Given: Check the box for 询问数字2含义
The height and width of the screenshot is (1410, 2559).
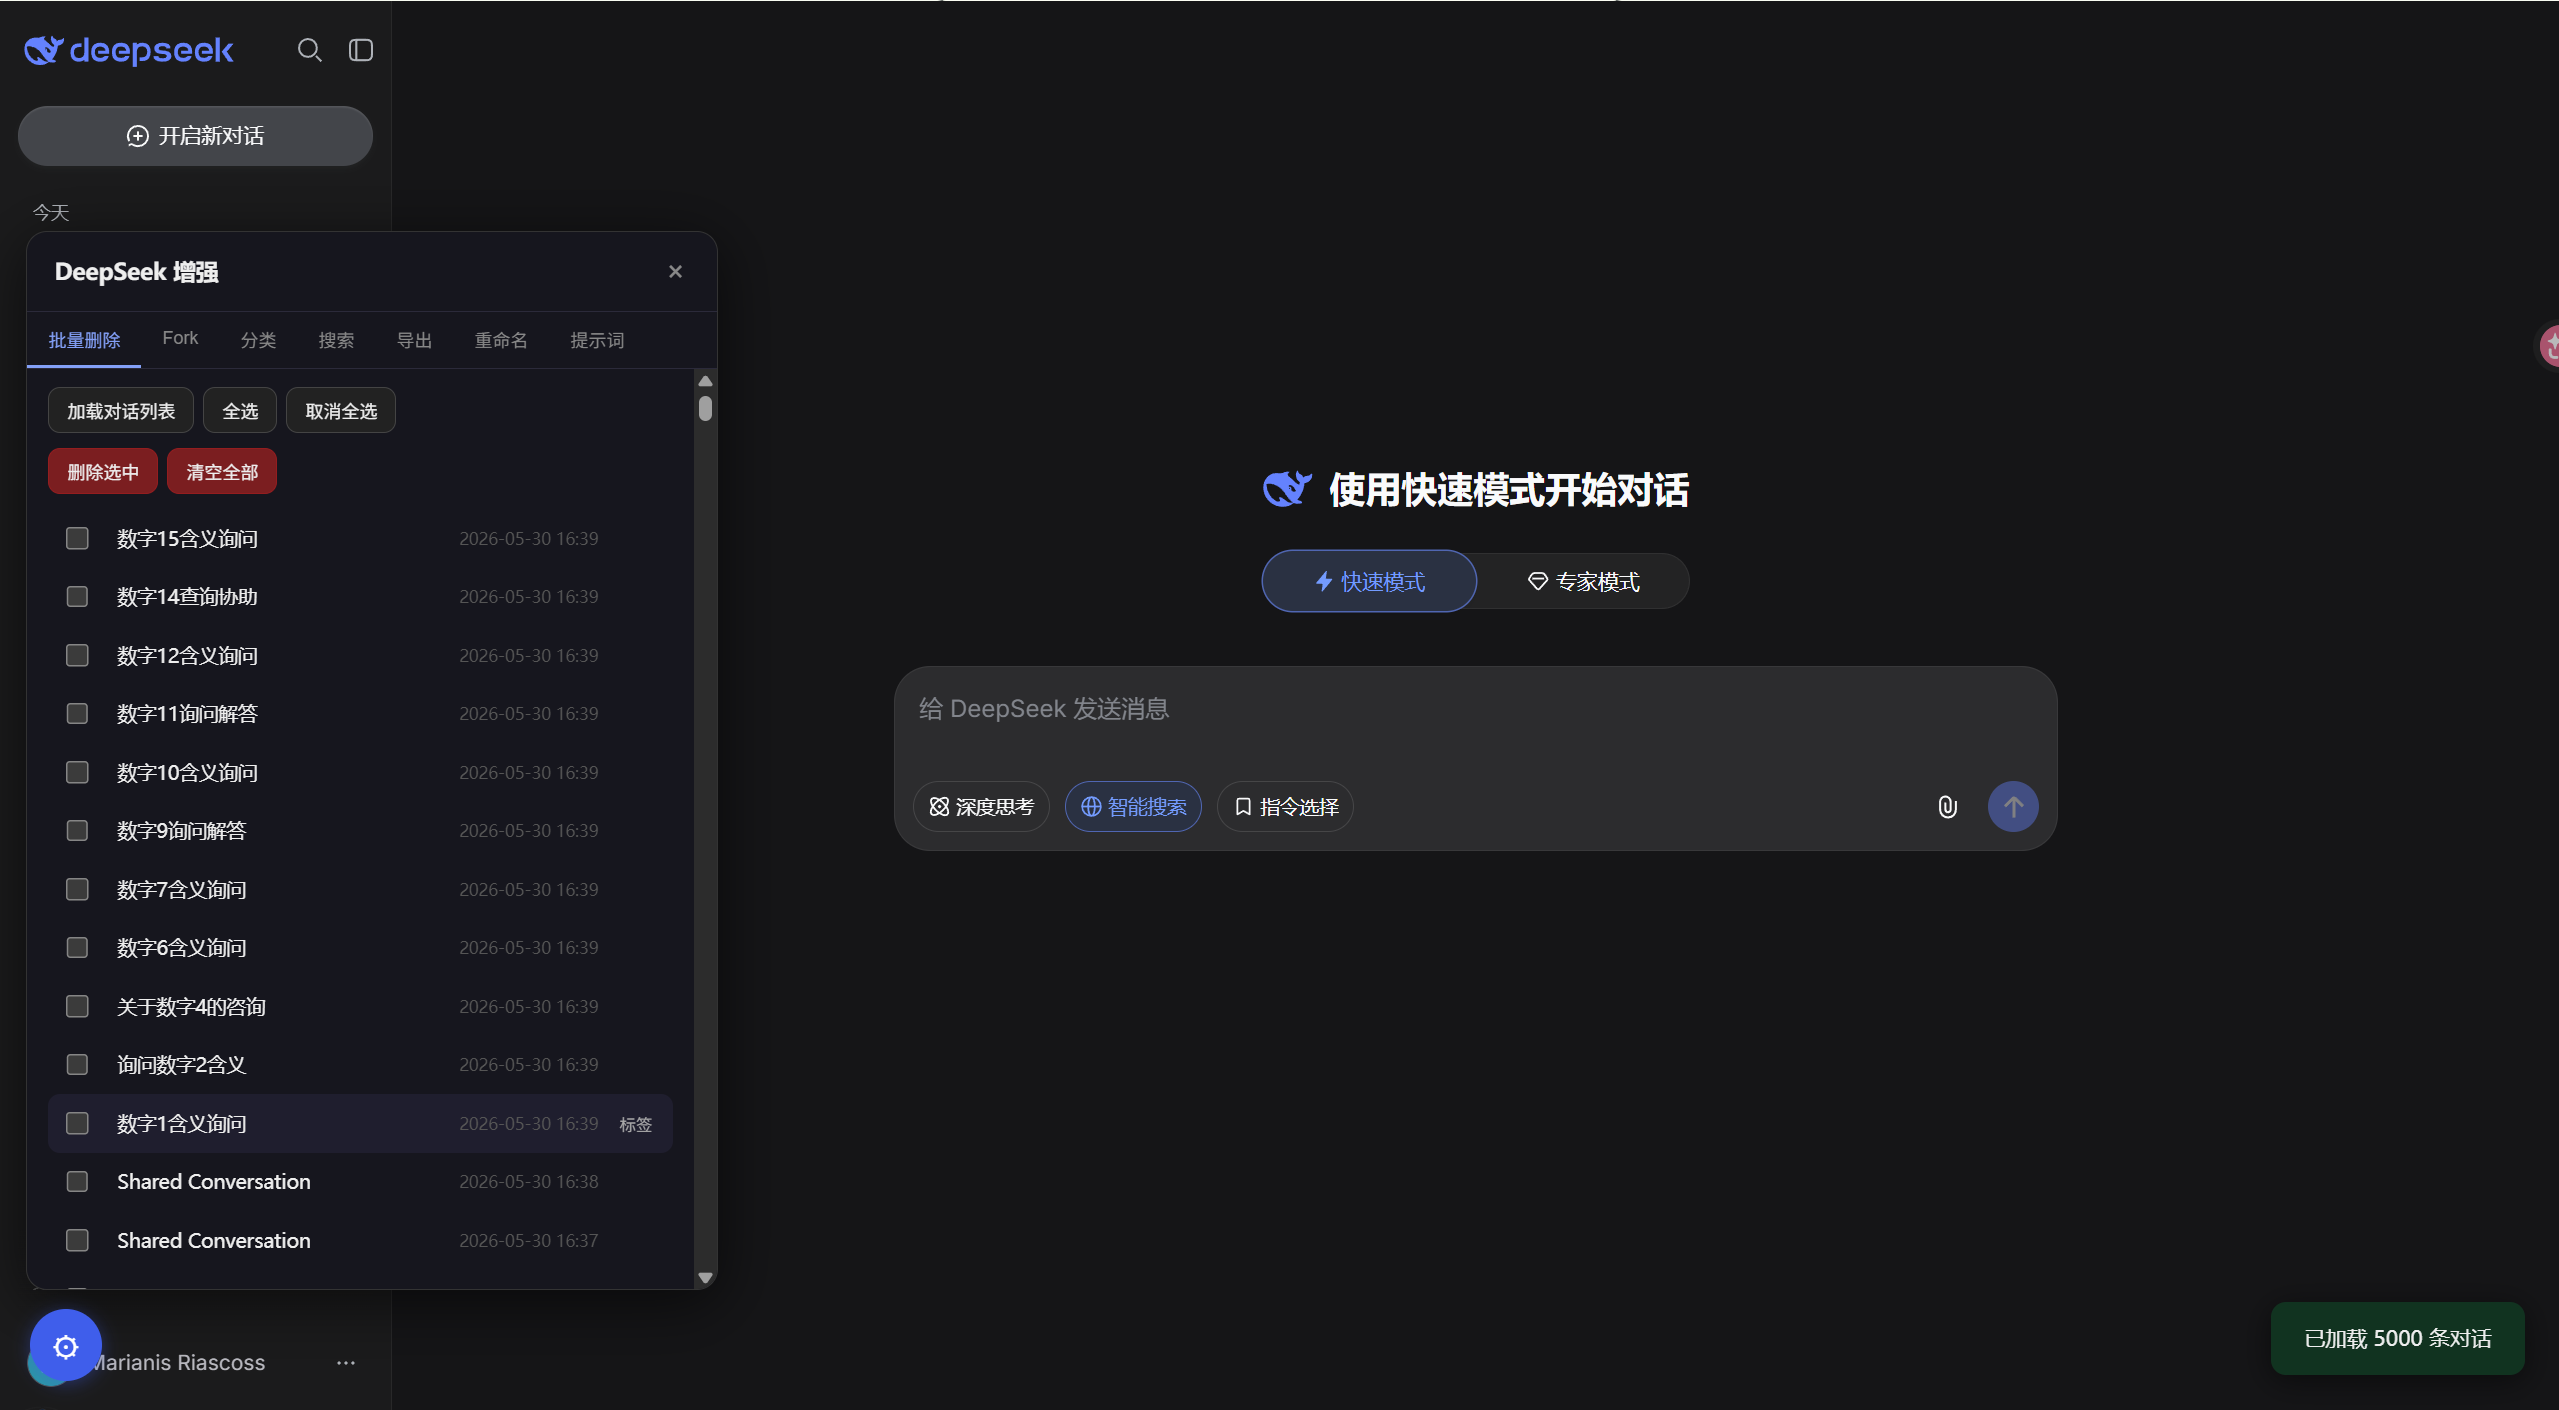Looking at the screenshot, I should pos(77,1065).
